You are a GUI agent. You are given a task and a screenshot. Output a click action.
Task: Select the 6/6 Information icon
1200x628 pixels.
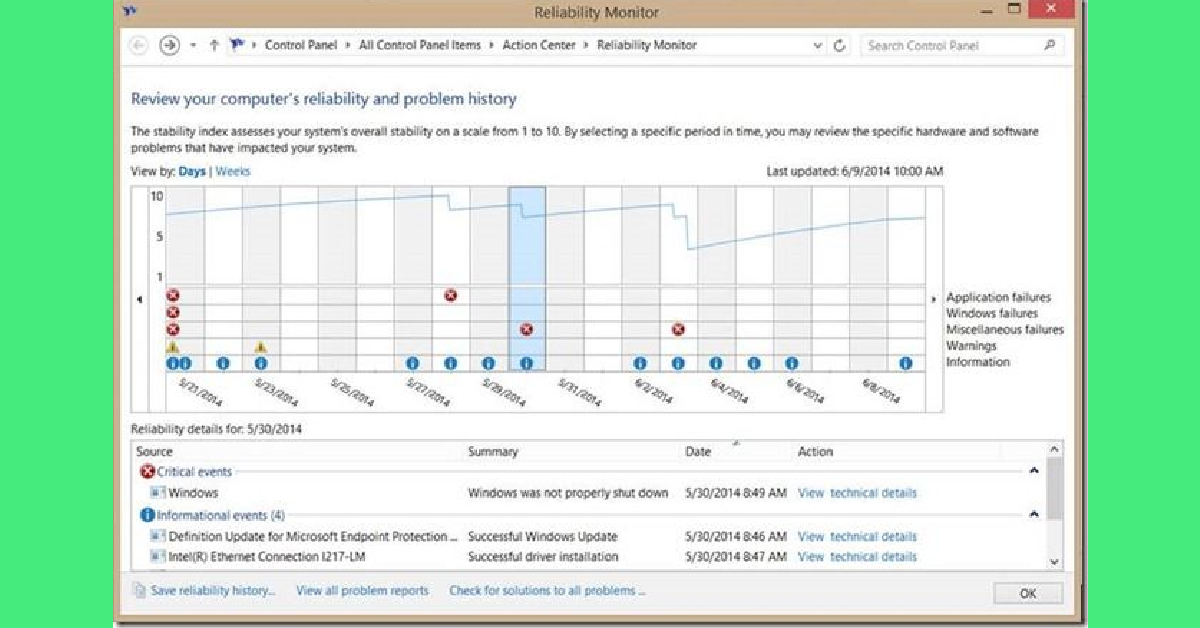(x=792, y=363)
